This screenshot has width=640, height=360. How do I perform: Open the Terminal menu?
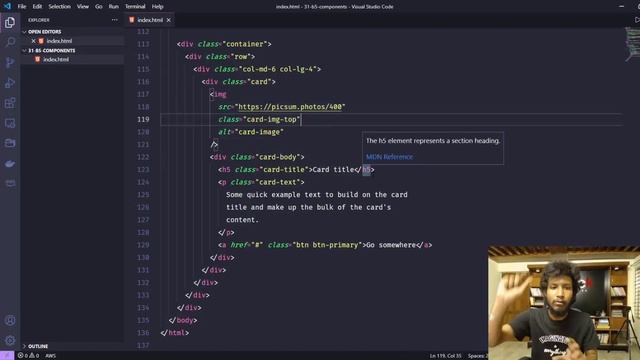coord(135,7)
